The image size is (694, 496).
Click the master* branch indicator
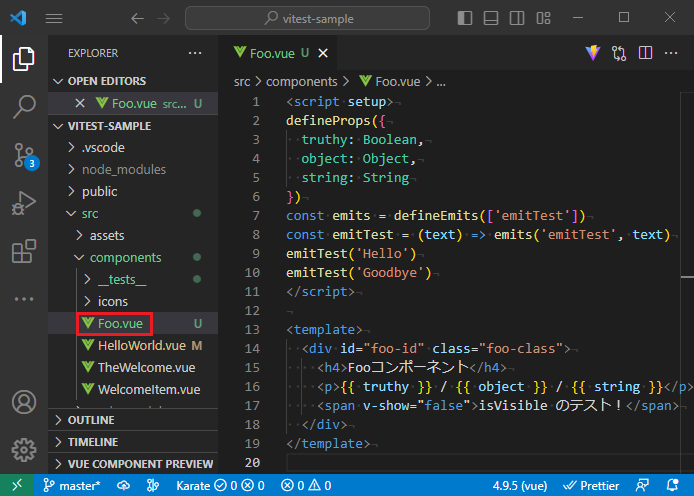(72, 485)
